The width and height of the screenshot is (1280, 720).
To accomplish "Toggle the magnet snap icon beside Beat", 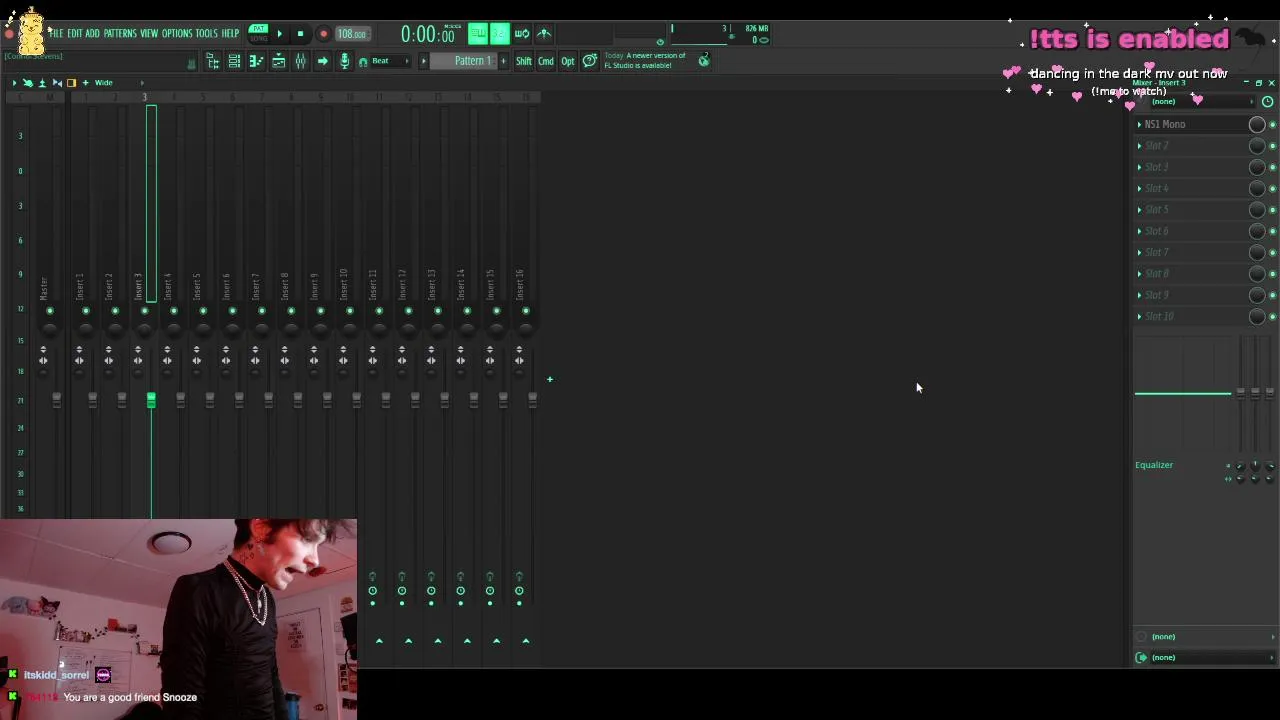I will pos(363,62).
